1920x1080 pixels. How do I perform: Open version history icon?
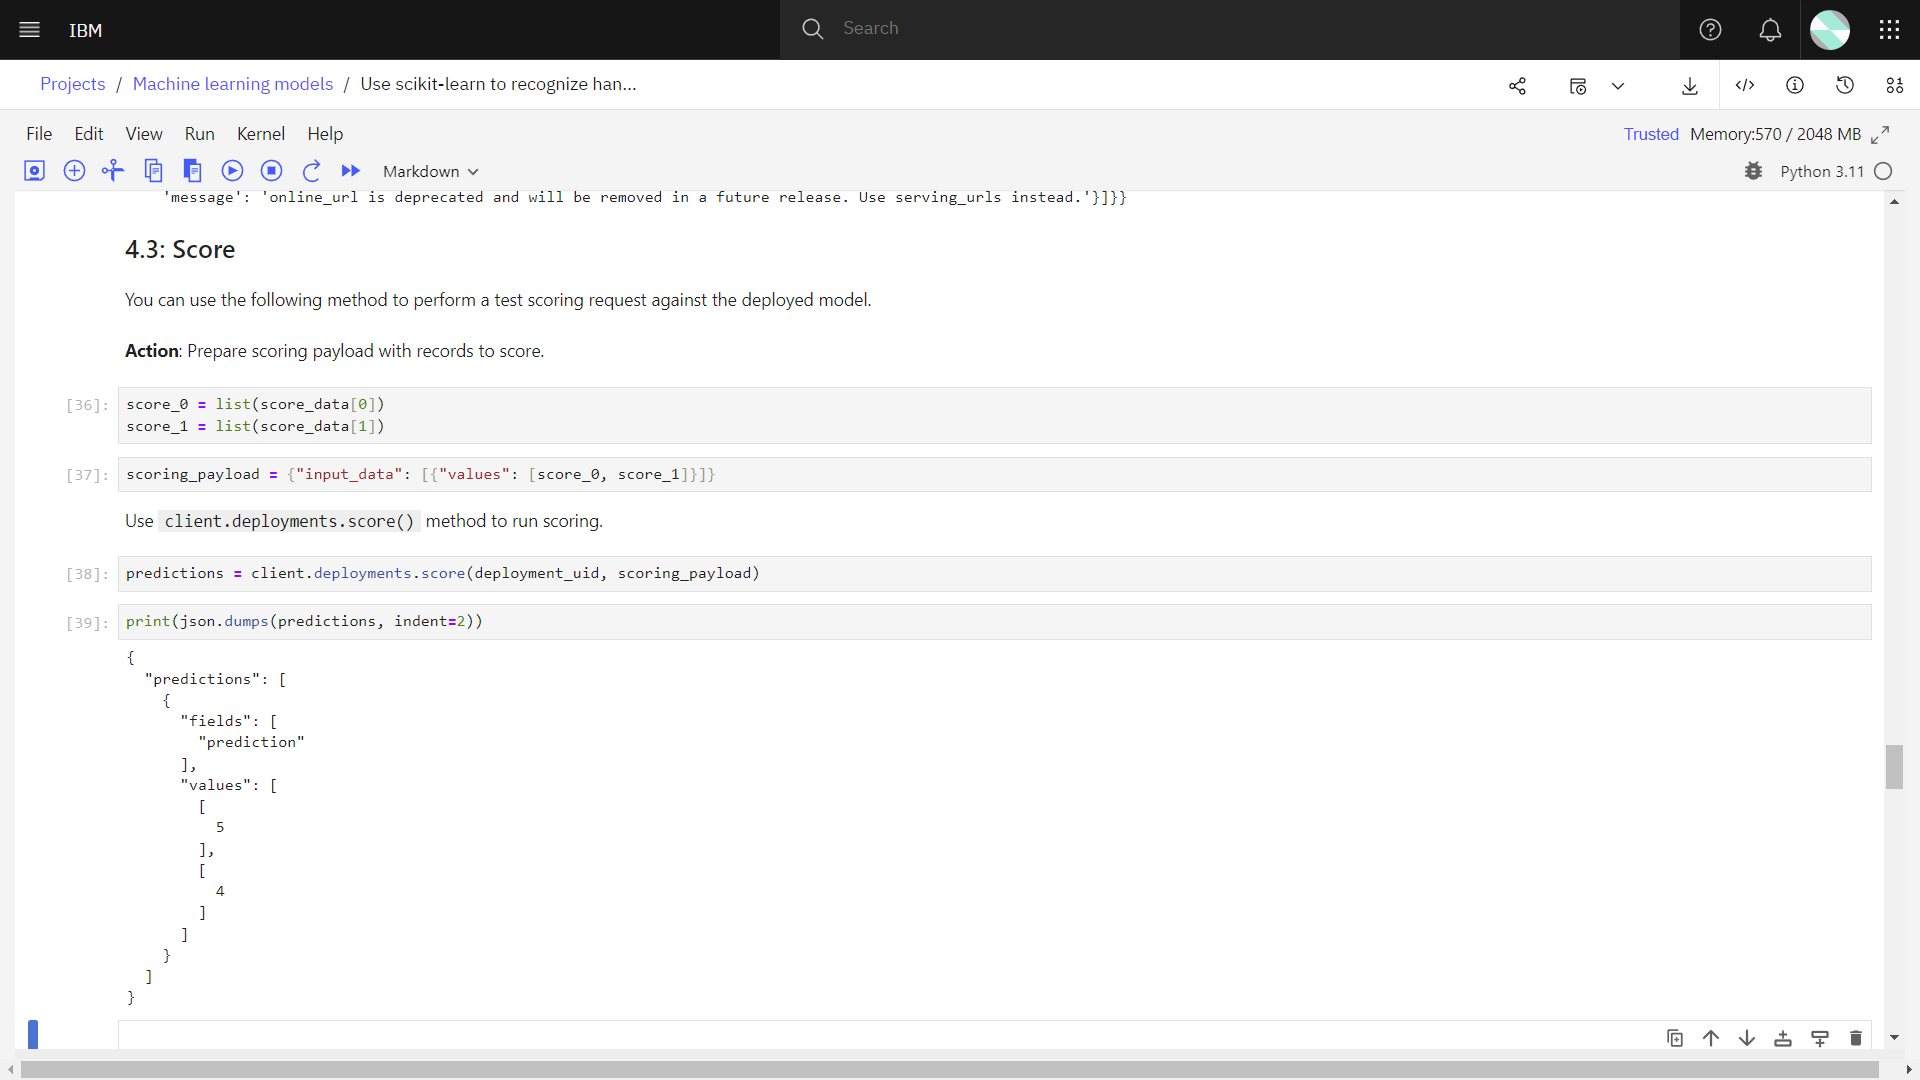[x=1845, y=86]
